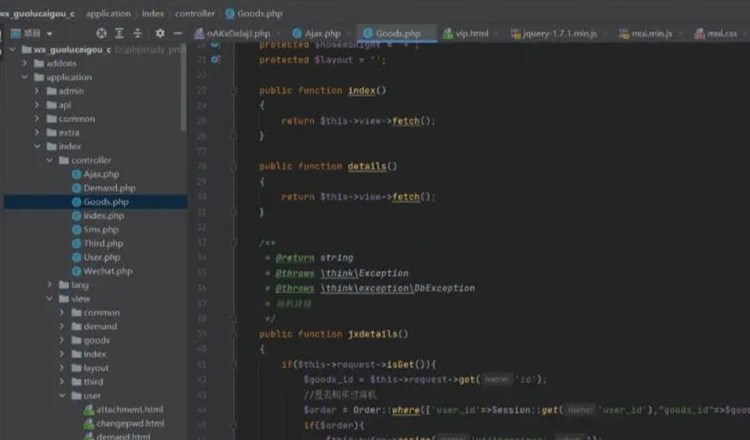Screen dimensions: 750x440
Task: Click the locate opened file target icon
Action: (x=100, y=33)
